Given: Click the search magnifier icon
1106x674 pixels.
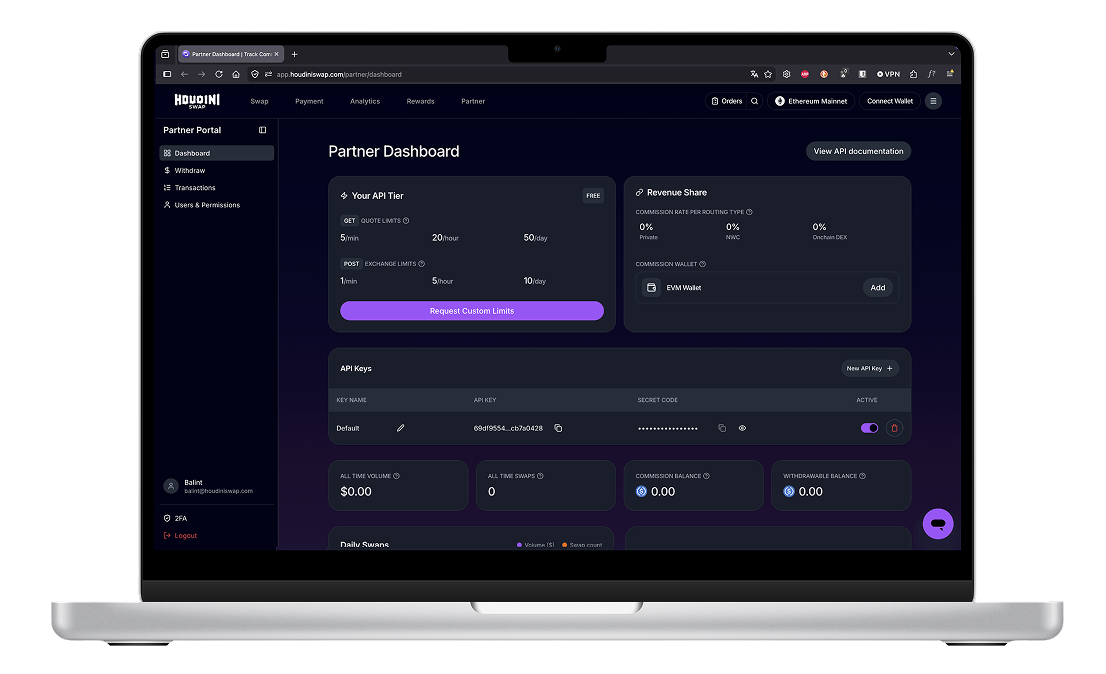Looking at the screenshot, I should click(x=755, y=102).
